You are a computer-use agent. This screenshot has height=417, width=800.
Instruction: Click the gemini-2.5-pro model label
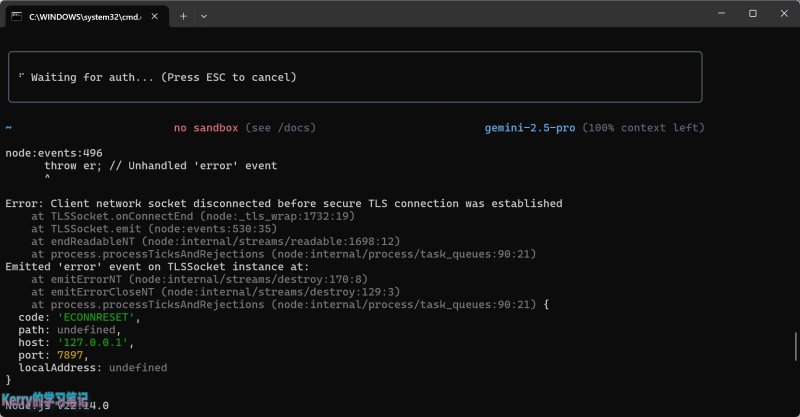(530, 128)
